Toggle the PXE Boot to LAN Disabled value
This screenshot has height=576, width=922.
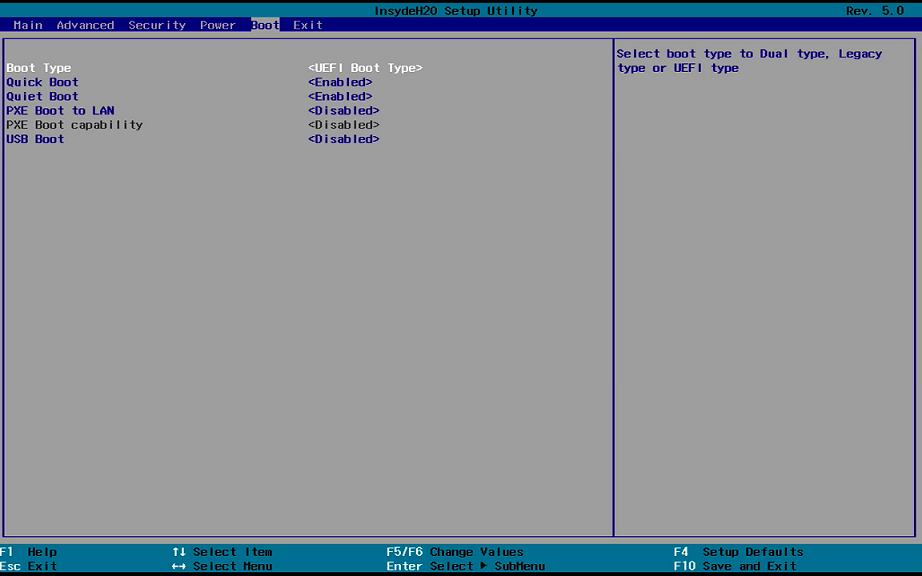coord(344,111)
